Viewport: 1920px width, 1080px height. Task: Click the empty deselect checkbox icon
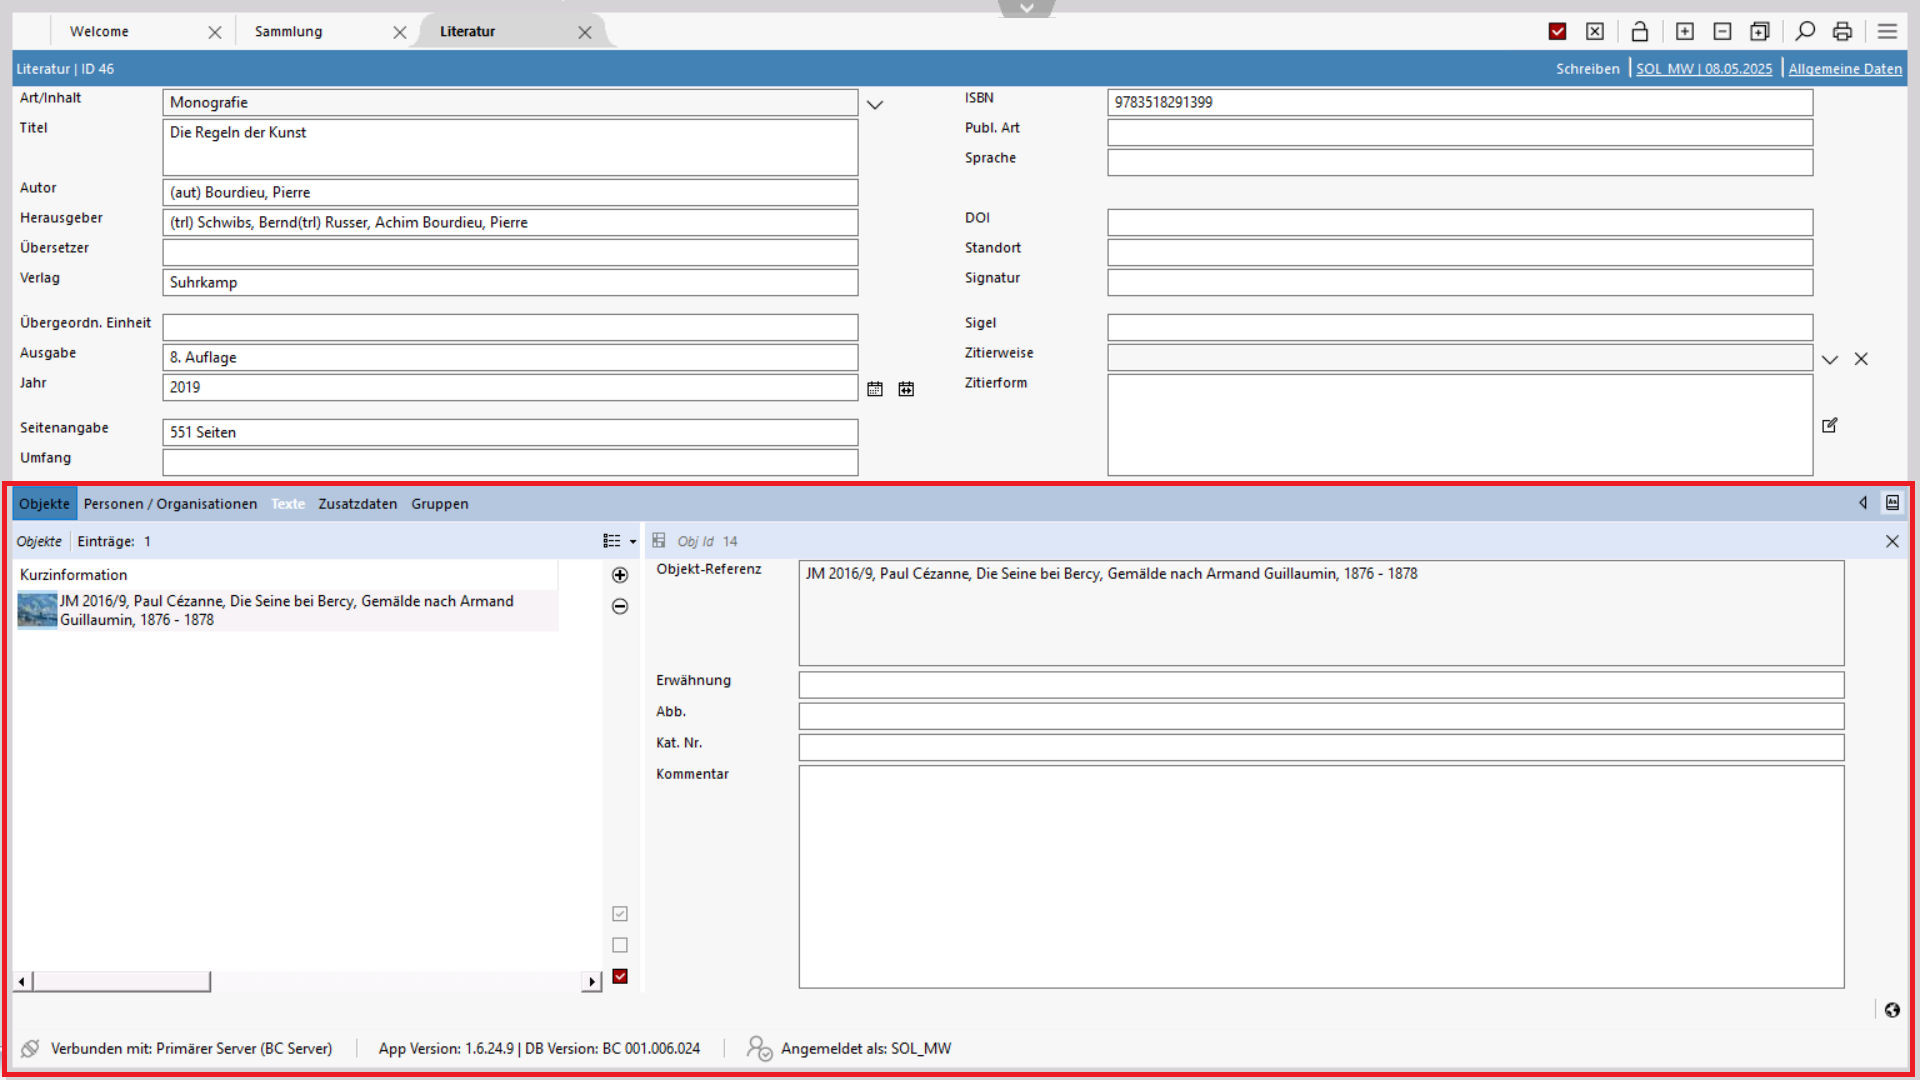point(620,945)
